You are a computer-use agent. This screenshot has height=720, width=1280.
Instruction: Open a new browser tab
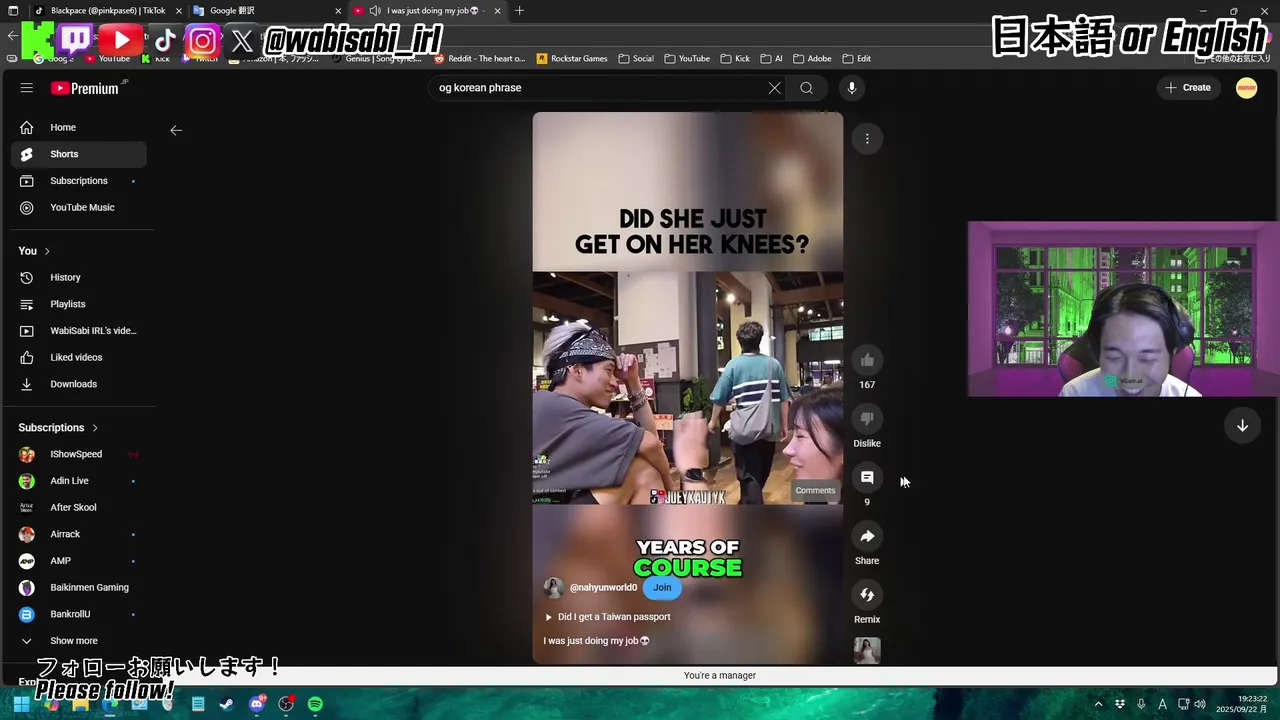519,11
